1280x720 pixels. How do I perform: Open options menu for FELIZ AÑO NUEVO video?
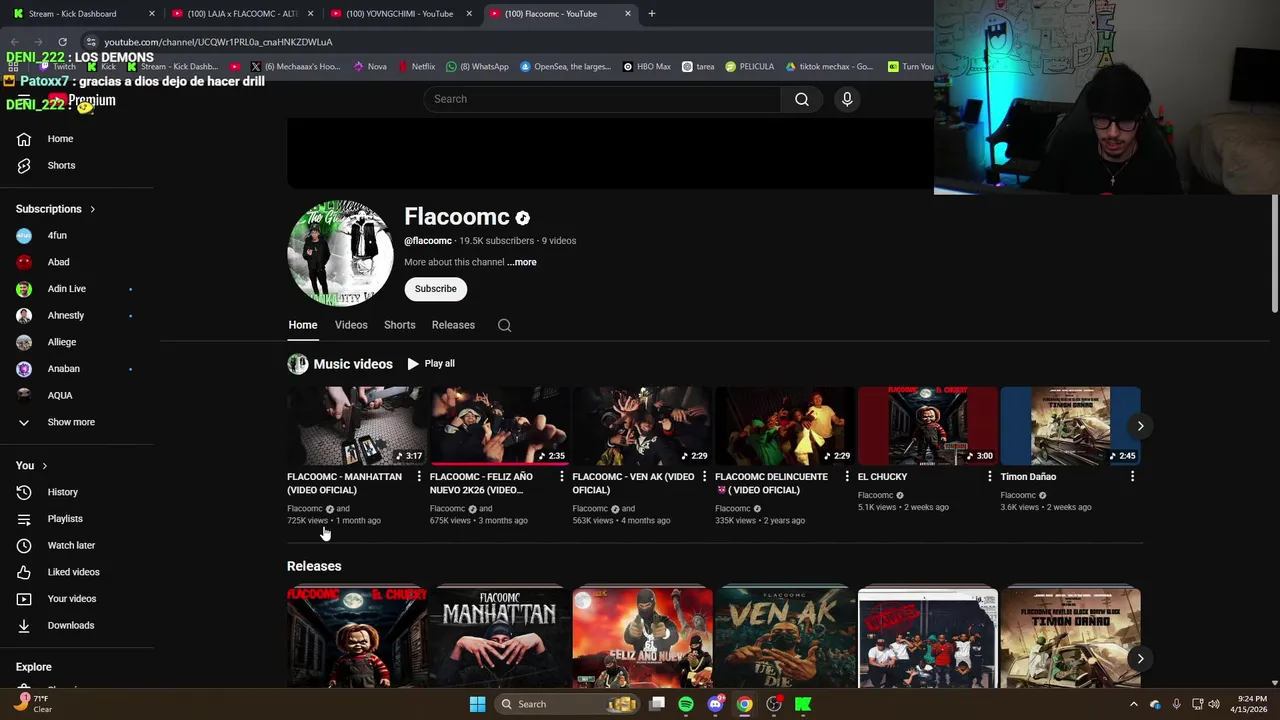coord(561,477)
